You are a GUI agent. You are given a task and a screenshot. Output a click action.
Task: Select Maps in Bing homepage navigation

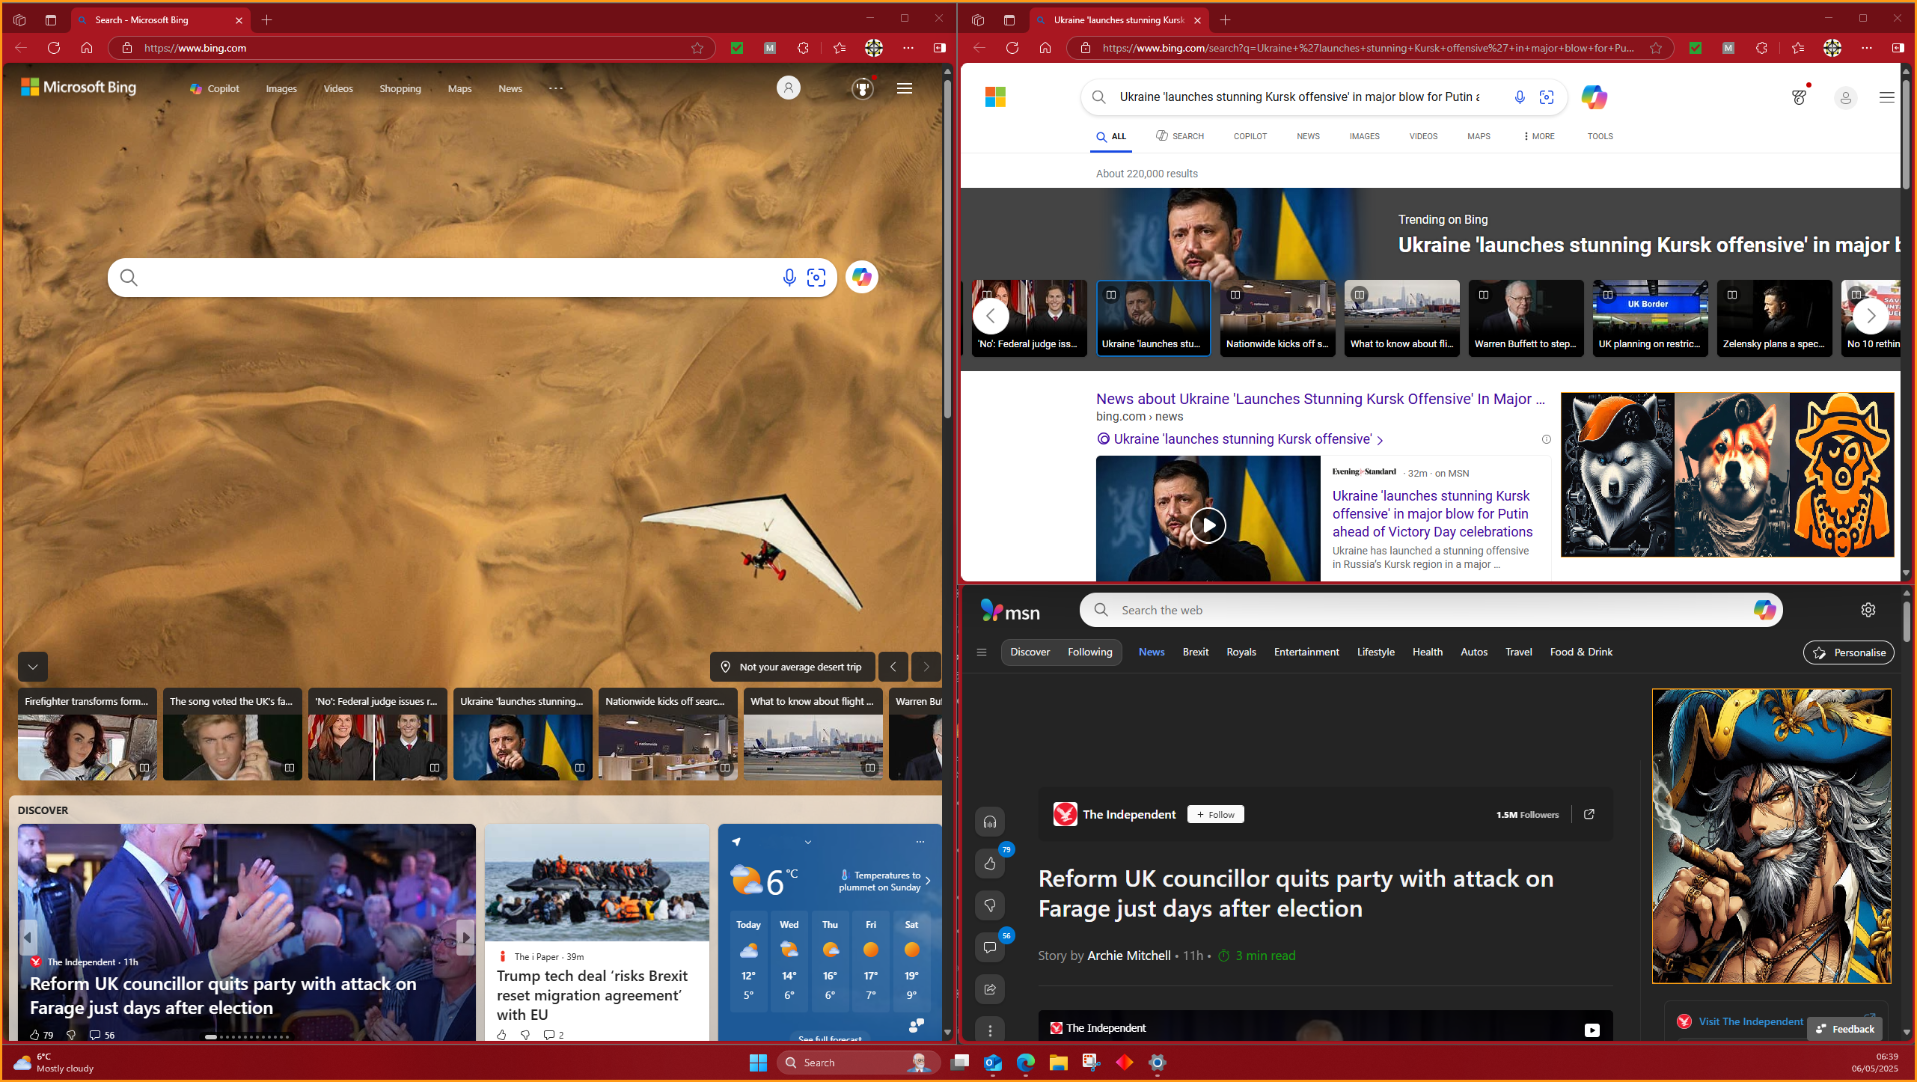[x=460, y=88]
